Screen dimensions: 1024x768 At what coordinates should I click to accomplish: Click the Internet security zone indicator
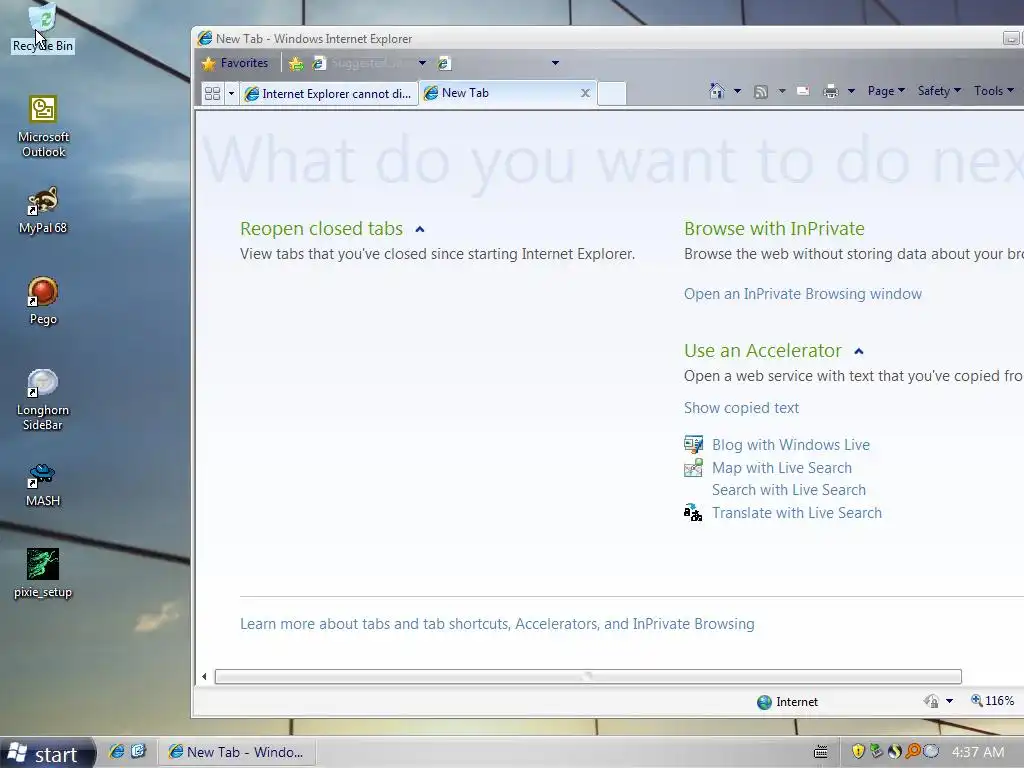pos(787,702)
